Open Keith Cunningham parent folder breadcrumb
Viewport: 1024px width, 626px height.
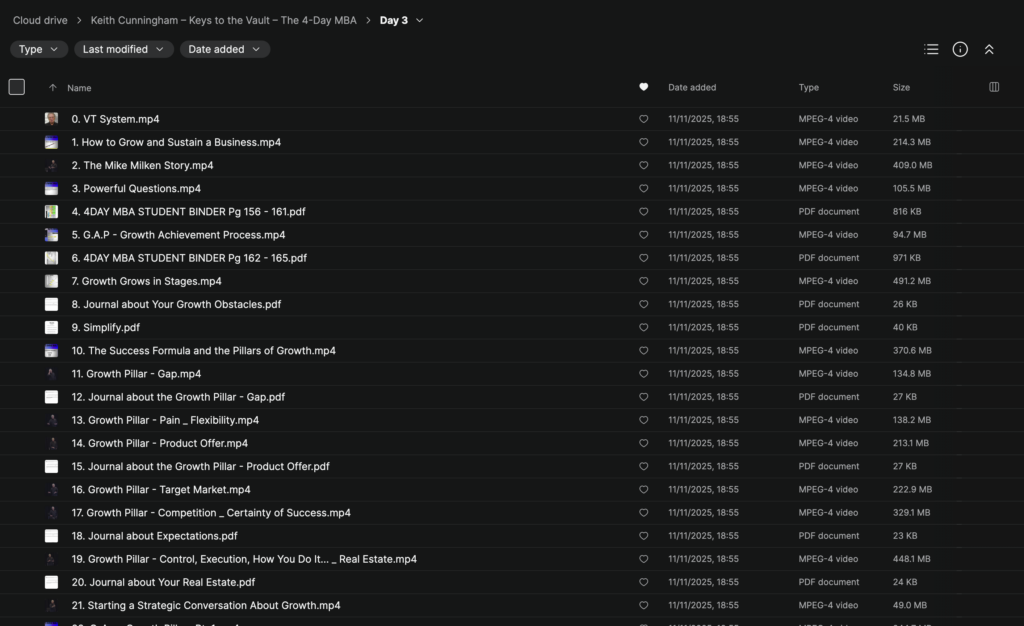[x=223, y=20]
